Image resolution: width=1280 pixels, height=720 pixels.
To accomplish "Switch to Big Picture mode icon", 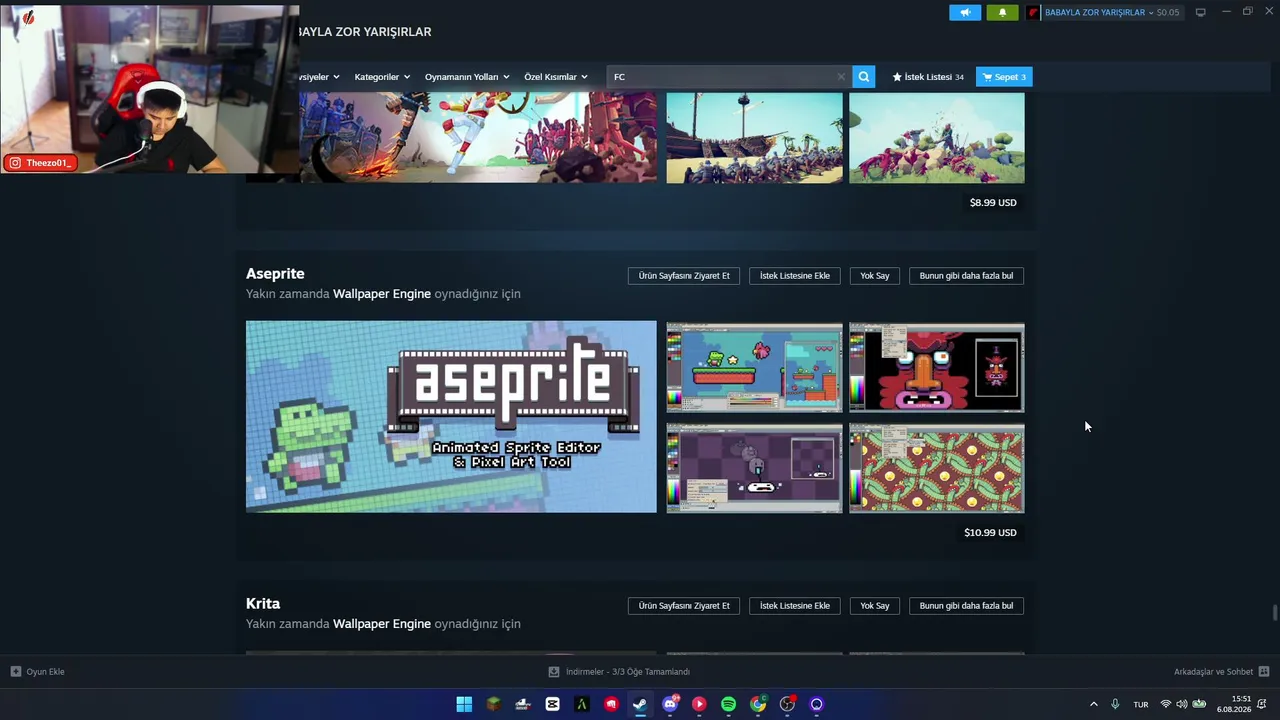I will (1200, 12).
